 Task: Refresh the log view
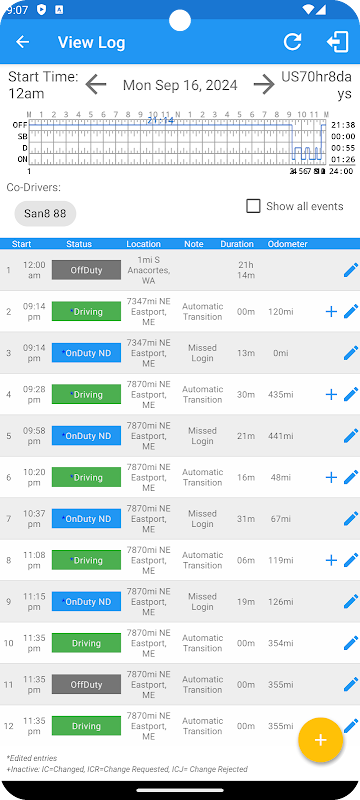[x=293, y=42]
